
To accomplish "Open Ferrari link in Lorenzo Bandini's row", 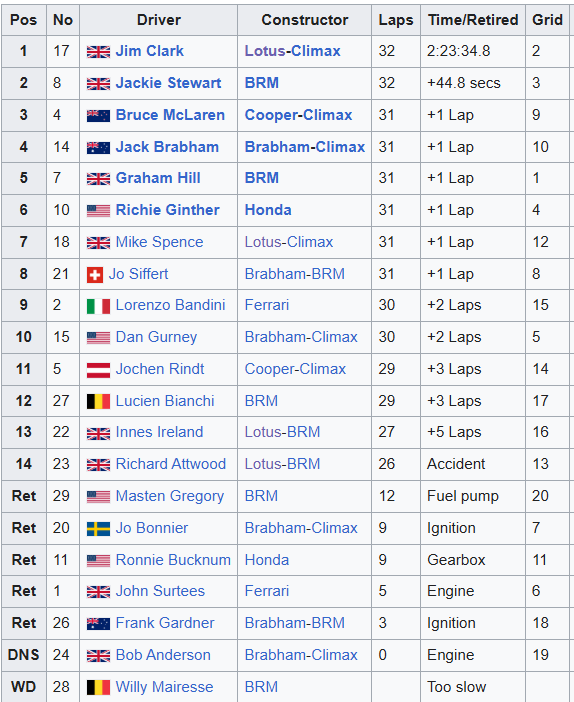I will coord(266,305).
